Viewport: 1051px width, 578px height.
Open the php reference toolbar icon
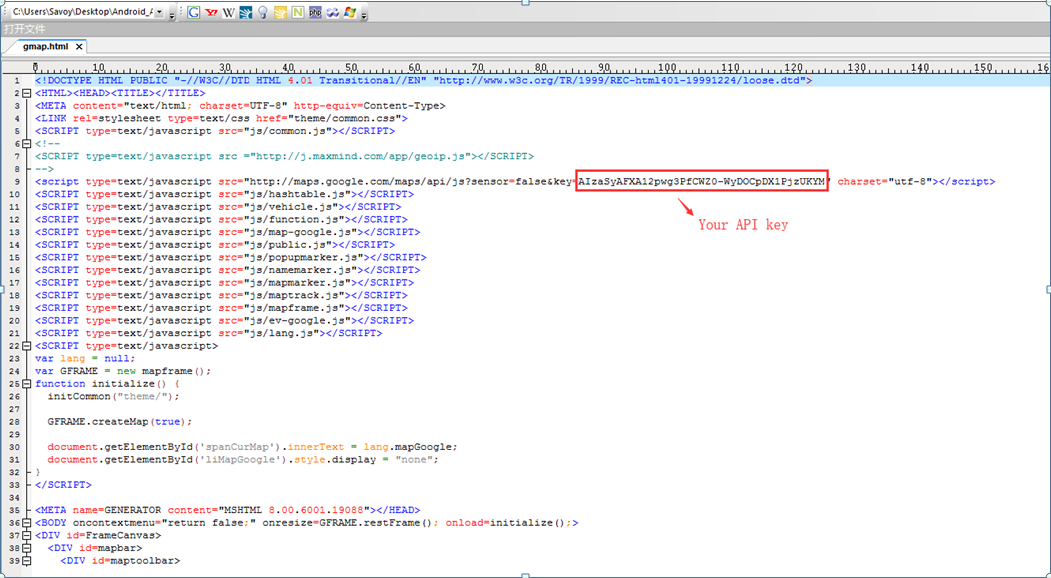click(315, 12)
